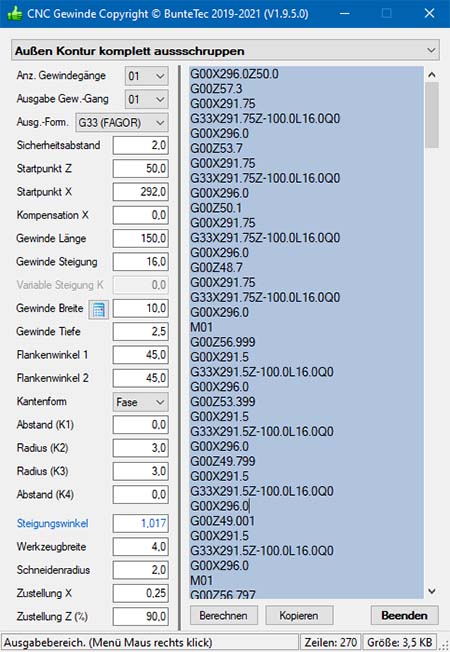Viewport: 450px width, 652px height.
Task: Open the Außen Kontur komplett ausschruppen dropdown
Action: pos(225,51)
